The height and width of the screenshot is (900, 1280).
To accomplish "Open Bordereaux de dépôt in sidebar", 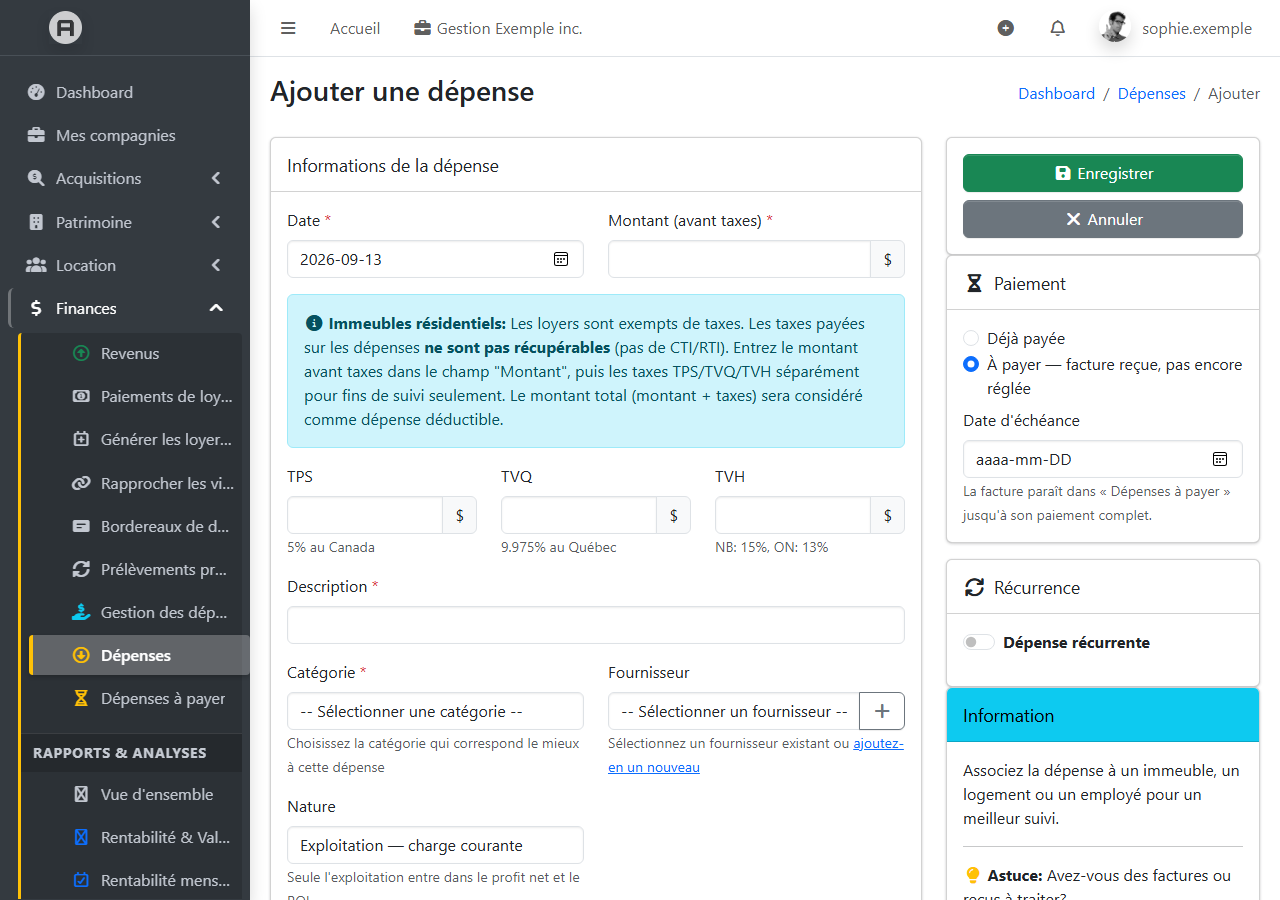I will [x=135, y=526].
